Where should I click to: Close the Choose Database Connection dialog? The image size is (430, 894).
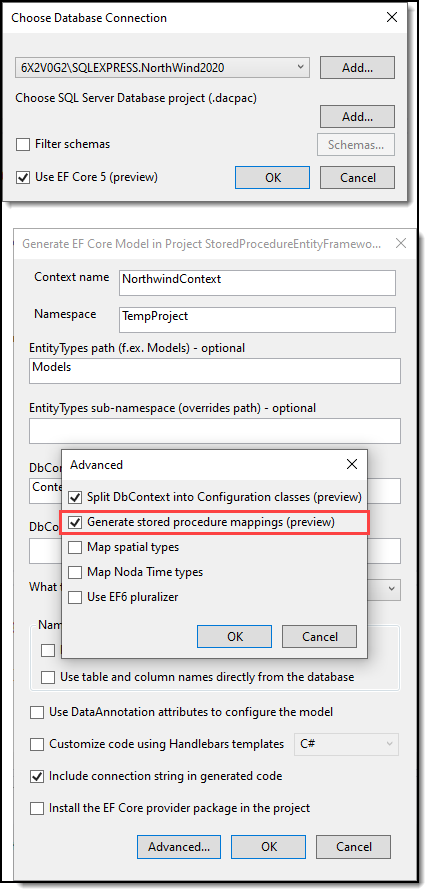392,18
